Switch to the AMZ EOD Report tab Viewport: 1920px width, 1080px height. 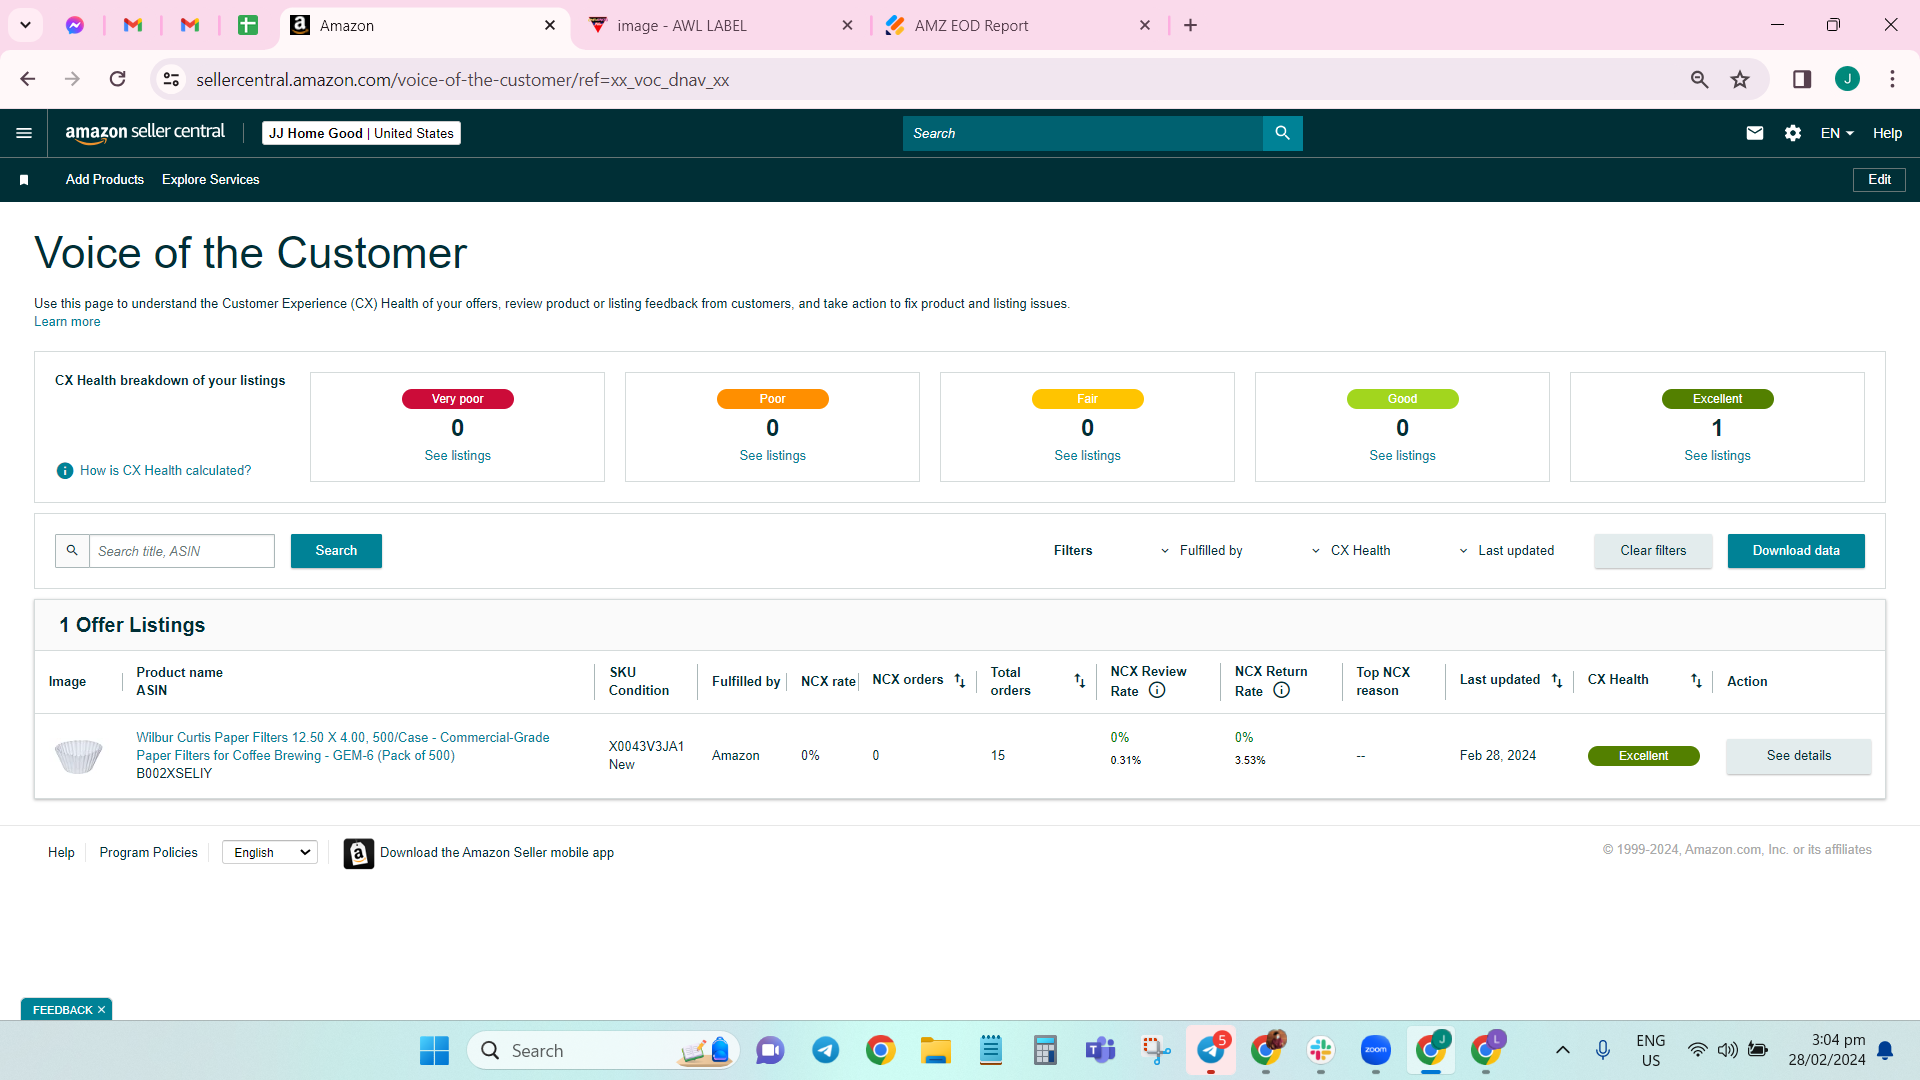point(1018,25)
